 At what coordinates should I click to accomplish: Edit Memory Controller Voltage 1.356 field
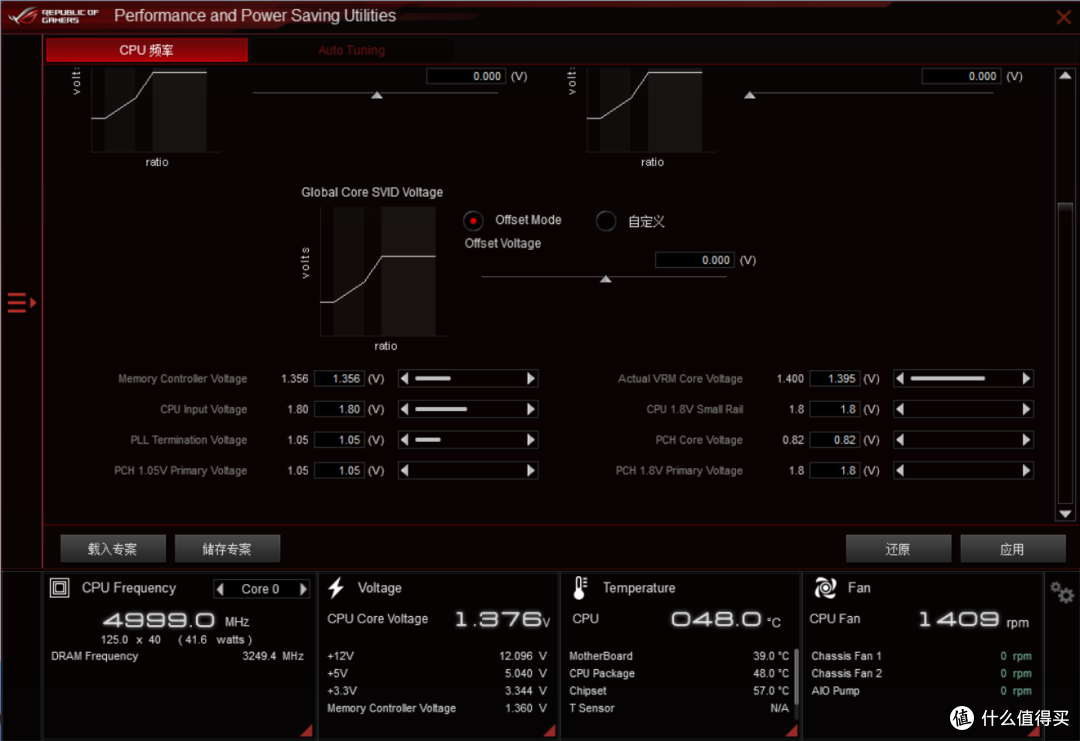(x=340, y=378)
